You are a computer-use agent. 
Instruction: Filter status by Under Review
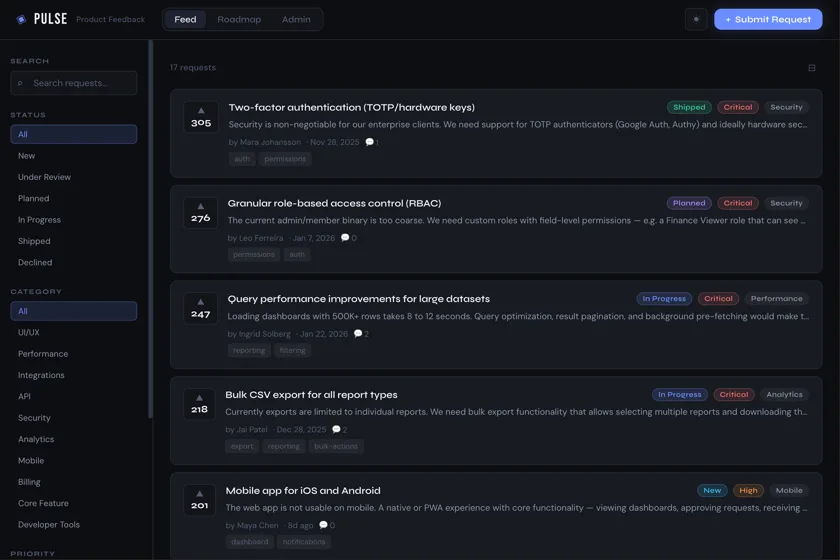click(74, 177)
